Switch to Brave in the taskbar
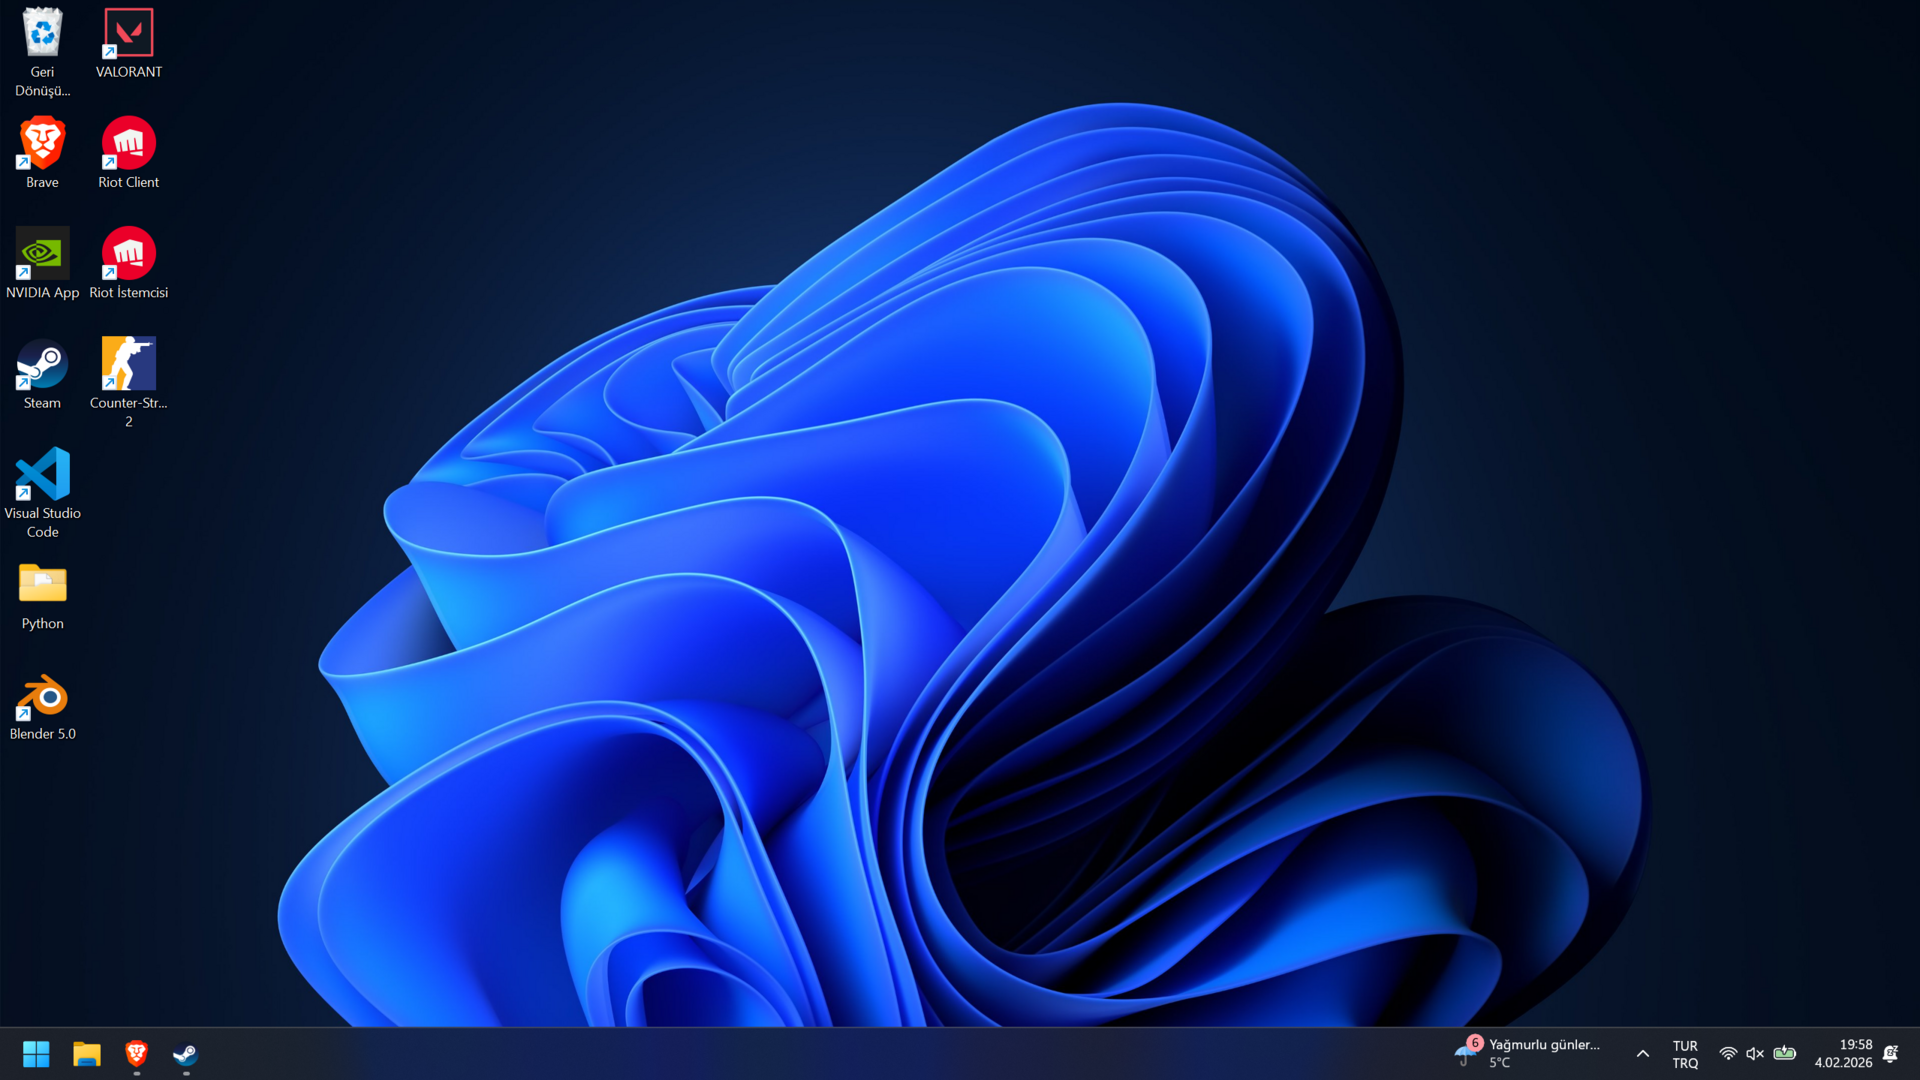 [x=137, y=1054]
